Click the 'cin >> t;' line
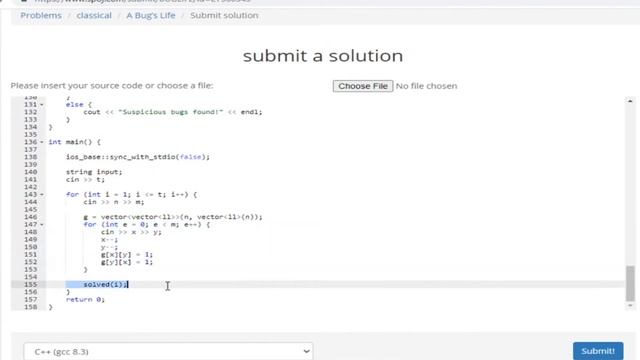Image resolution: width=640 pixels, height=360 pixels. point(85,180)
